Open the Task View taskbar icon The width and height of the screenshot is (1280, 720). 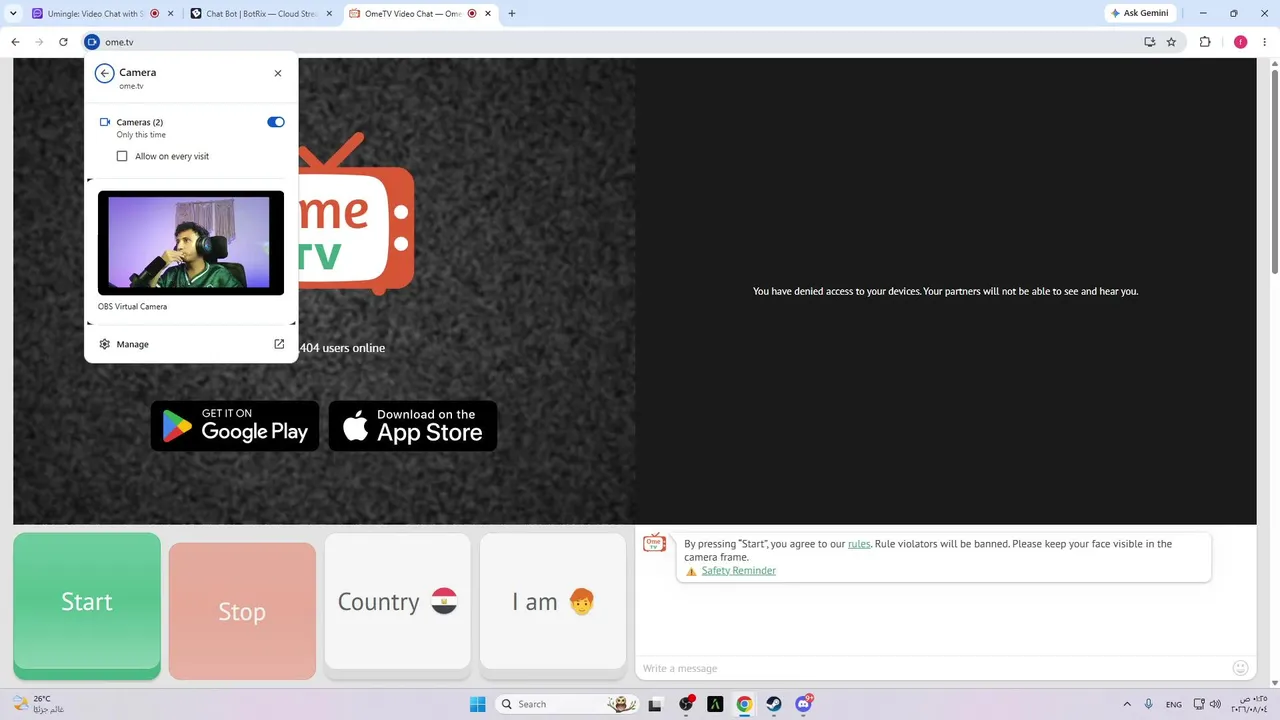pos(655,704)
